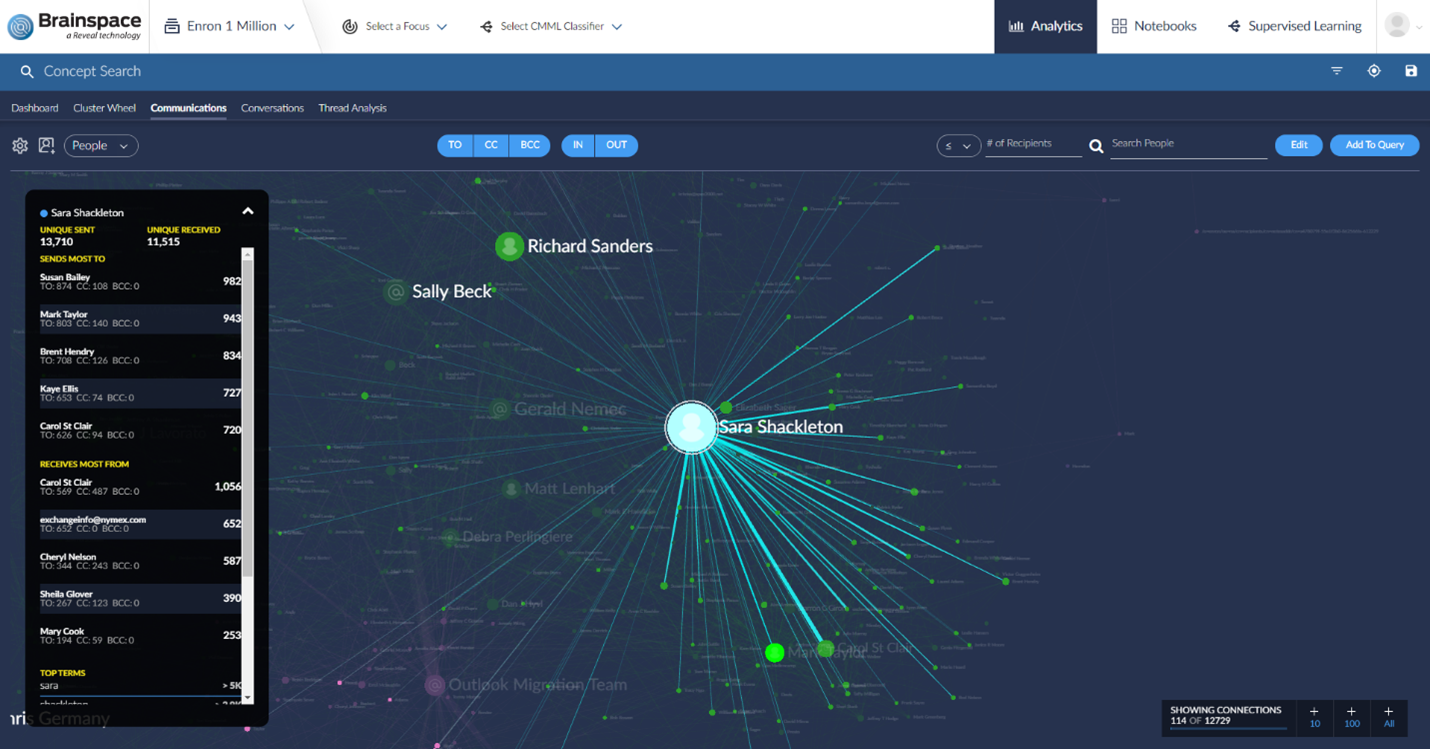Click the Search People magnifier icon

(x=1096, y=146)
